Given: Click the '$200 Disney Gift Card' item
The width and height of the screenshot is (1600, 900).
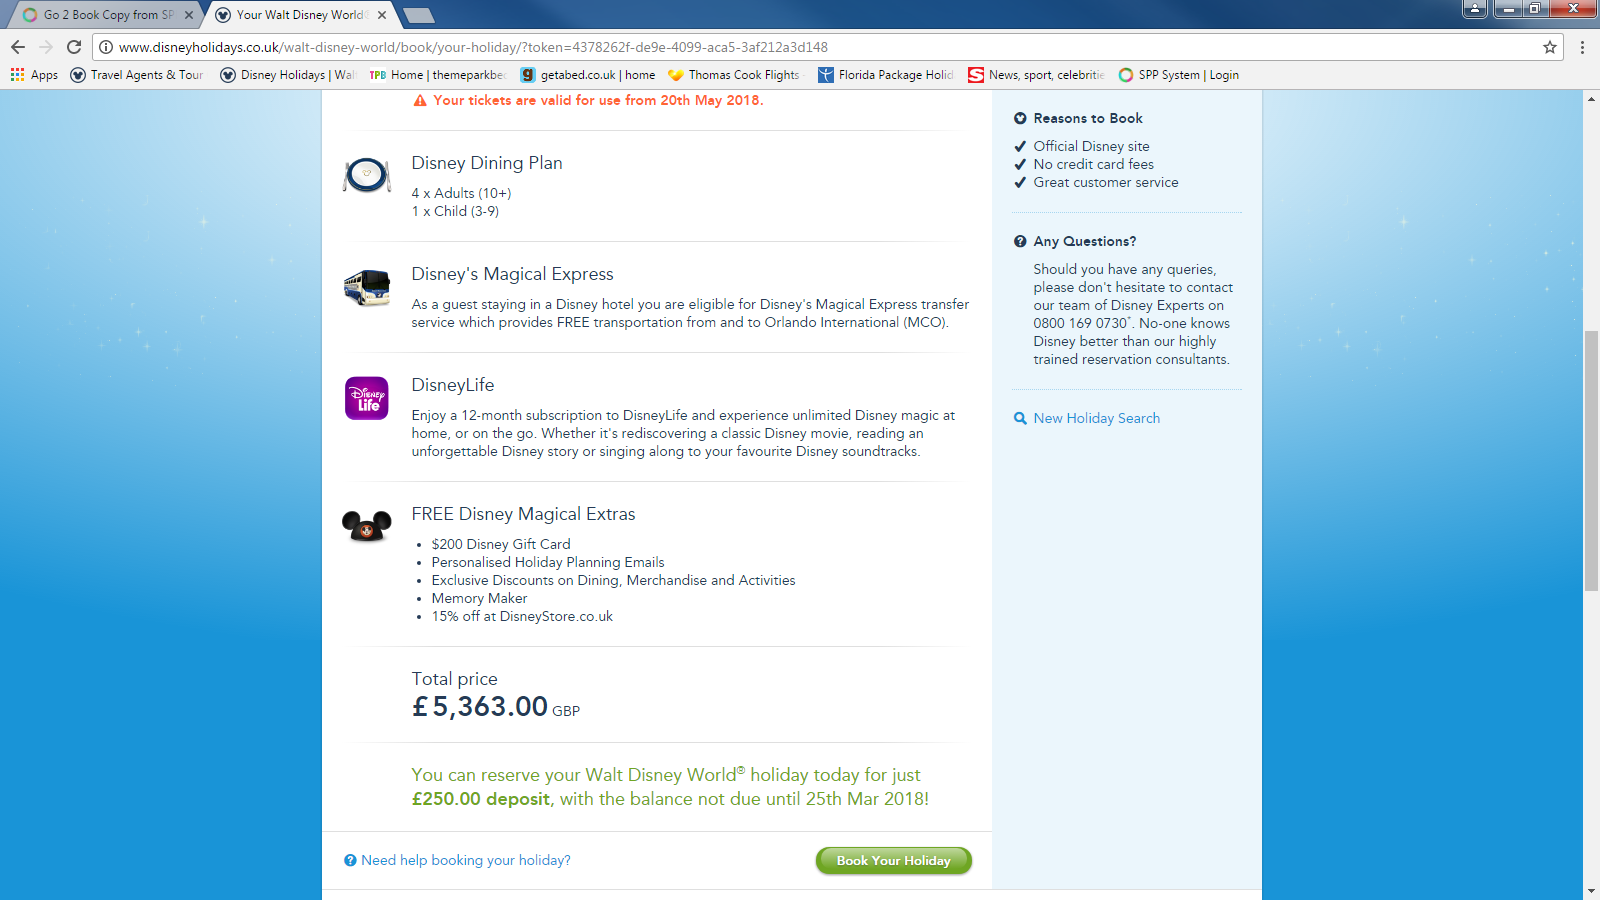Looking at the screenshot, I should point(501,544).
